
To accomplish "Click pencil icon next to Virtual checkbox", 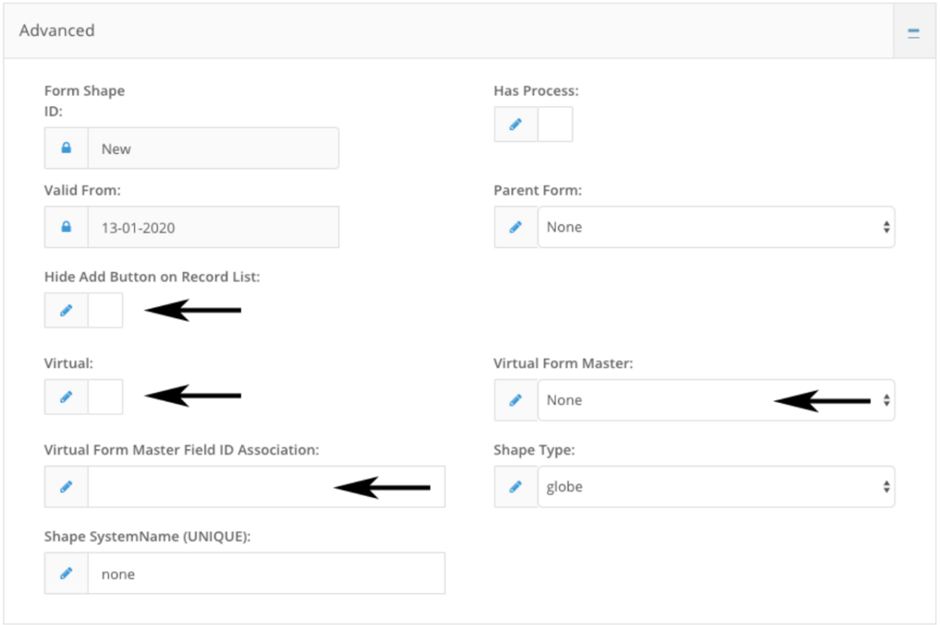I will (66, 397).
